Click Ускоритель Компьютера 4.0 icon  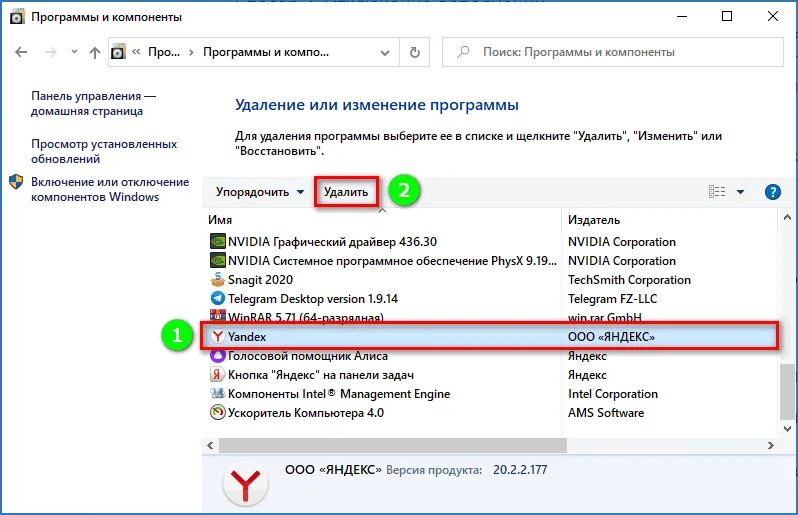point(218,412)
